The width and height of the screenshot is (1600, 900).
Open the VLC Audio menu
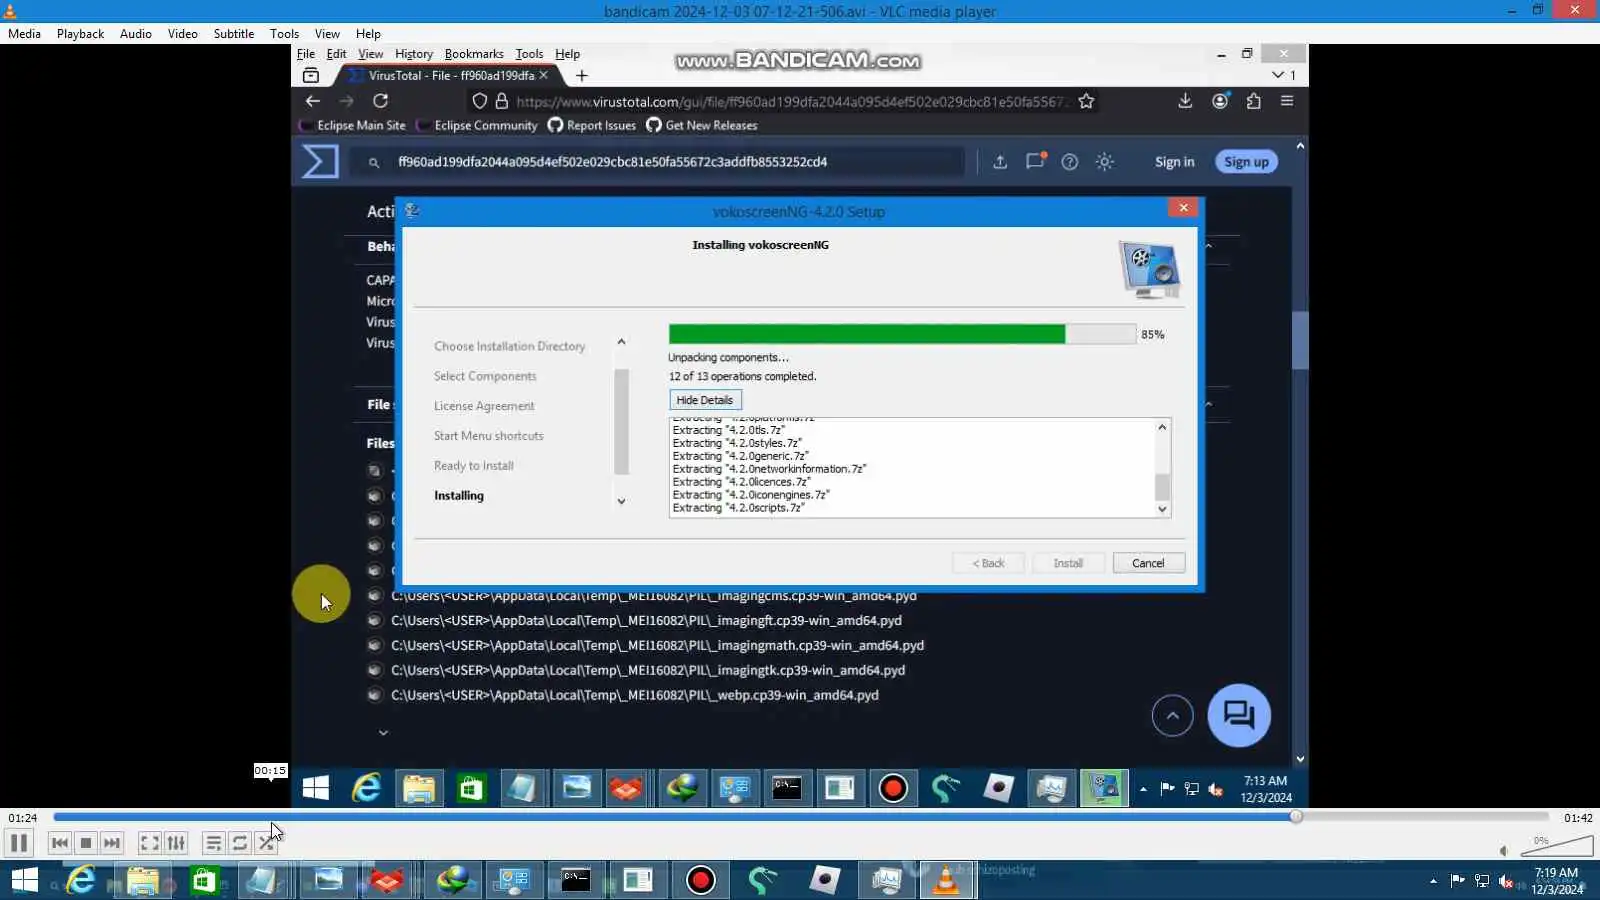136,33
